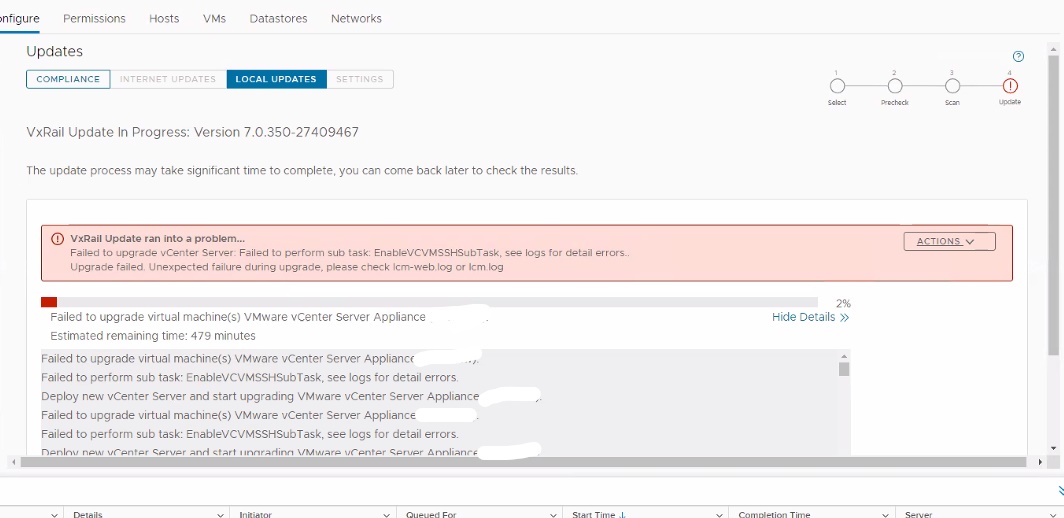This screenshot has width=1064, height=518.
Task: Select step 1 circle labeled Select
Action: tap(837, 86)
